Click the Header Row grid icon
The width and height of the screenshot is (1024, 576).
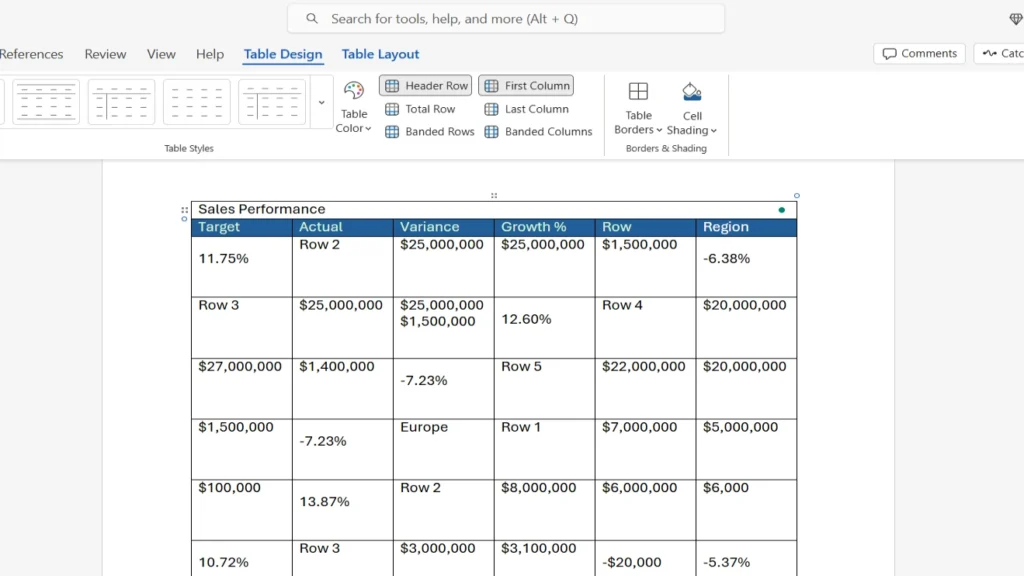click(391, 85)
